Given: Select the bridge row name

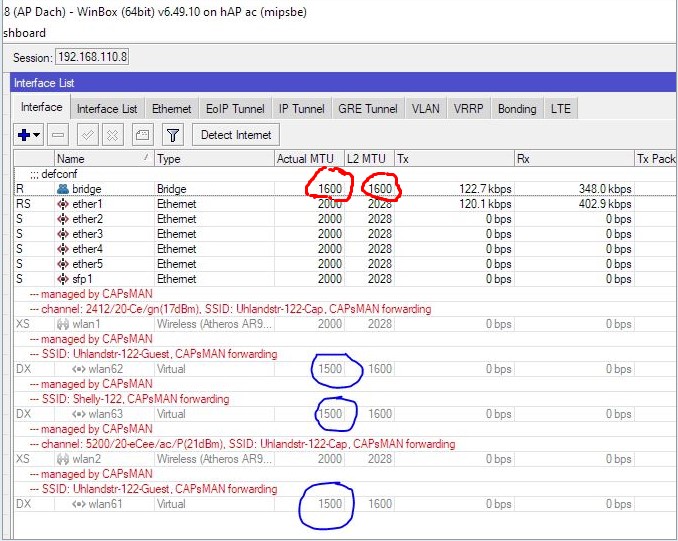Looking at the screenshot, I should pyautogui.click(x=87, y=189).
